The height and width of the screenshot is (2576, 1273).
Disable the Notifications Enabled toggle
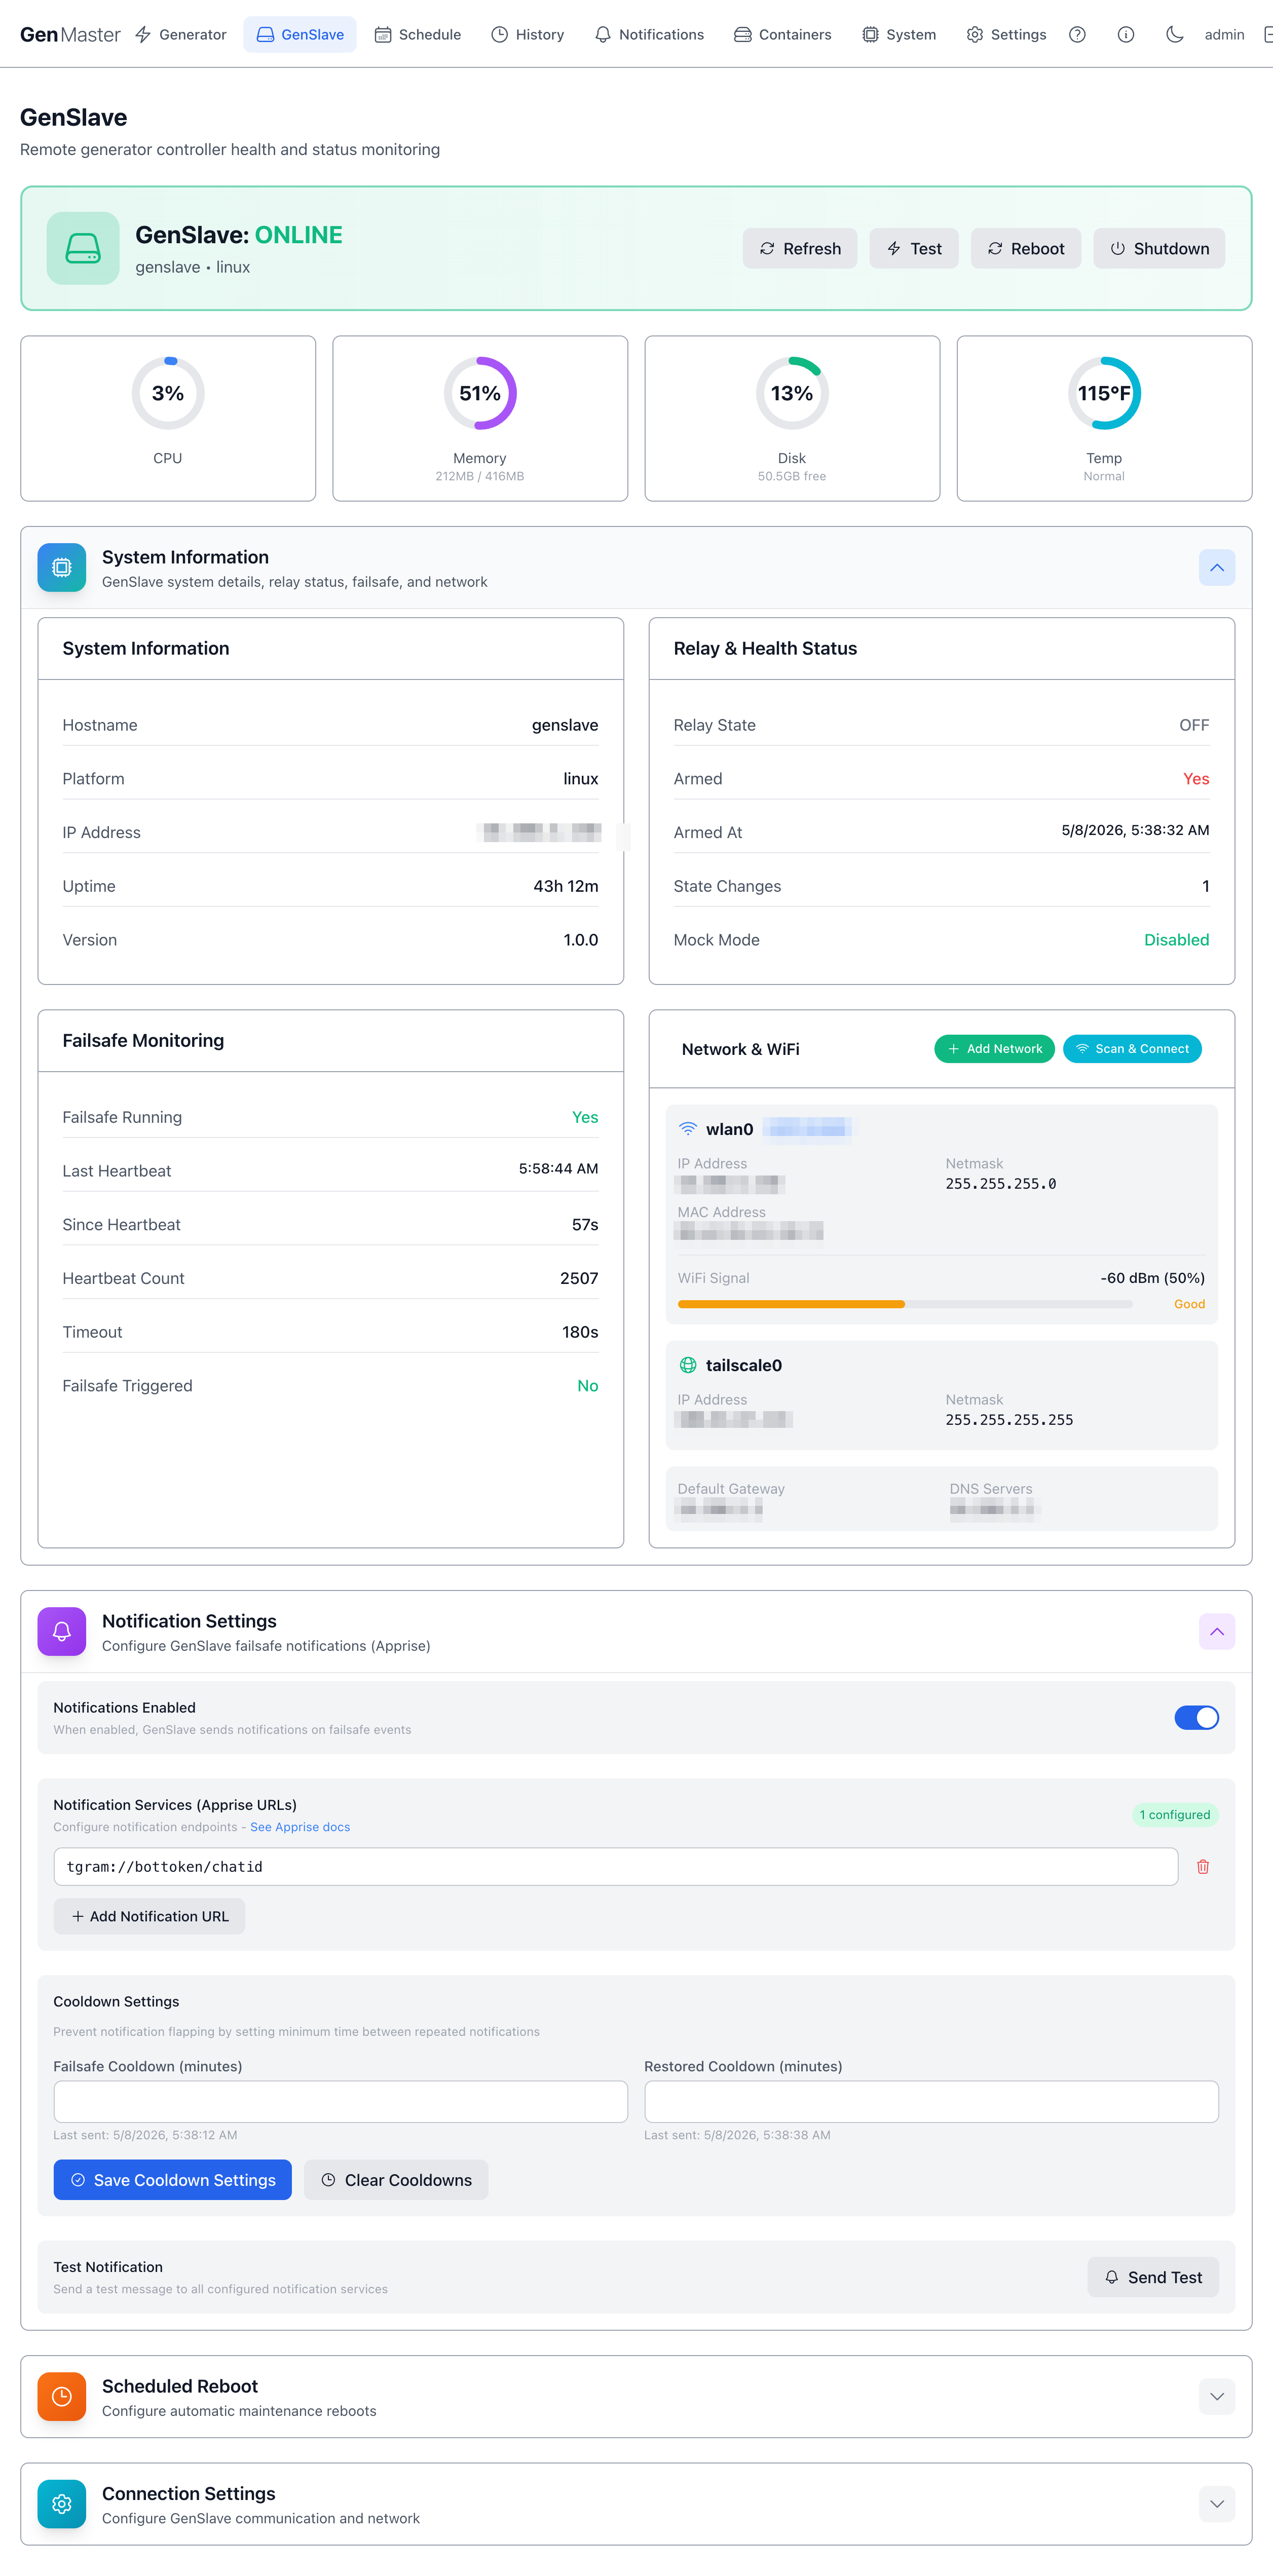tap(1196, 1717)
